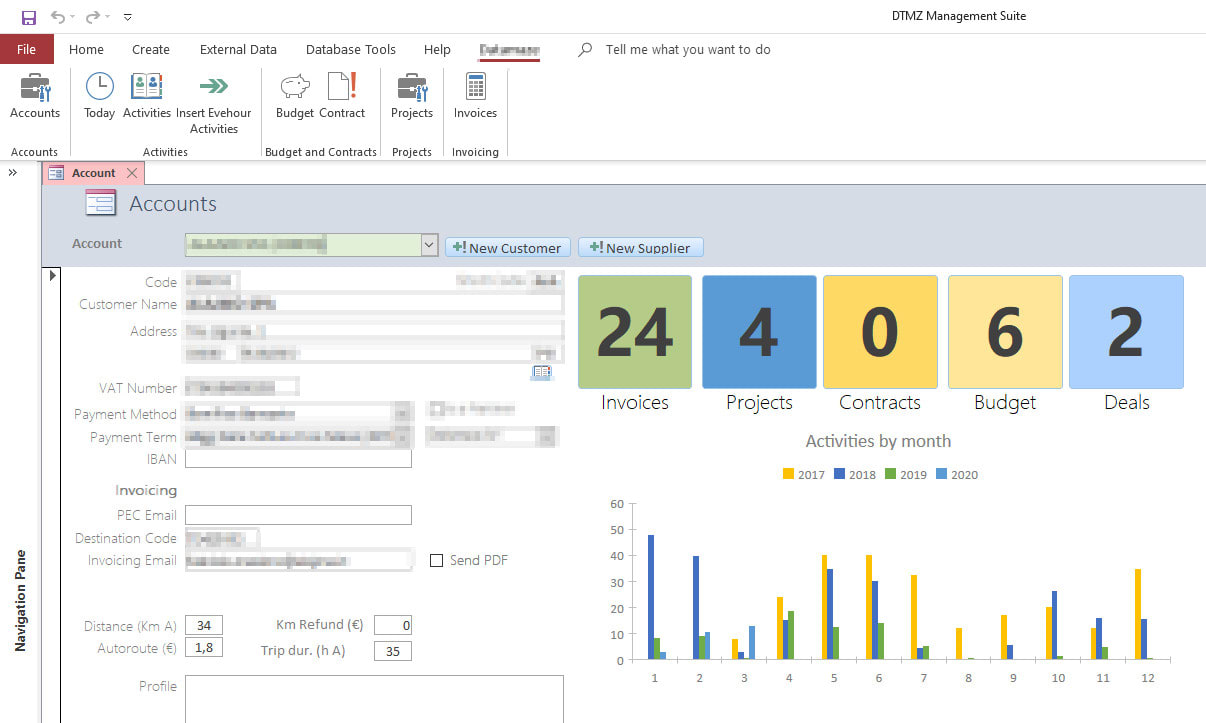Screen dimensions: 1206x723
Task: Open the Projects toolbox icon
Action: [x=412, y=87]
